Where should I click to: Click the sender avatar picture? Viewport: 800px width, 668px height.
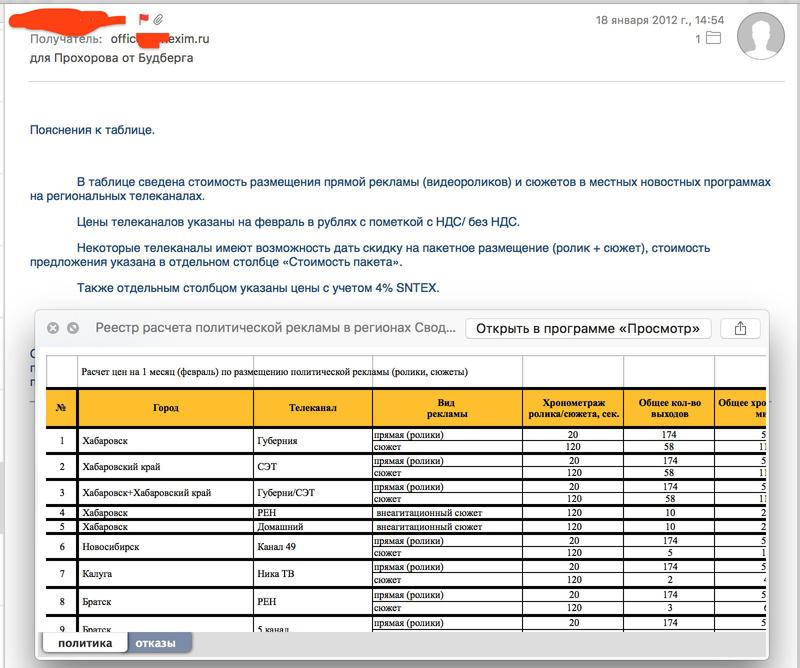click(x=760, y=36)
